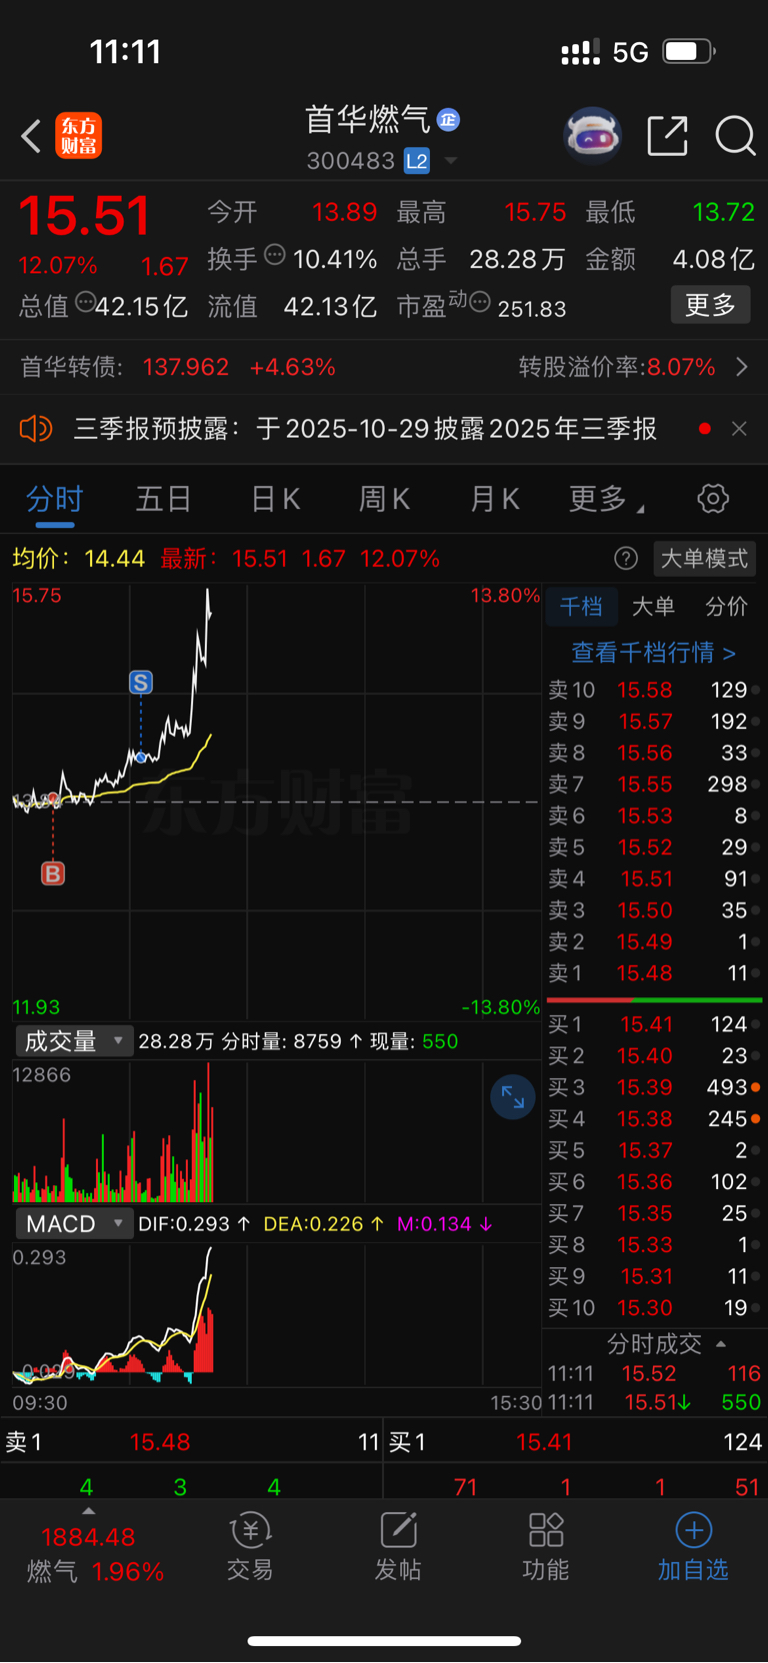
Task: Open the 成交量 indicator dropdown
Action: 74,1041
